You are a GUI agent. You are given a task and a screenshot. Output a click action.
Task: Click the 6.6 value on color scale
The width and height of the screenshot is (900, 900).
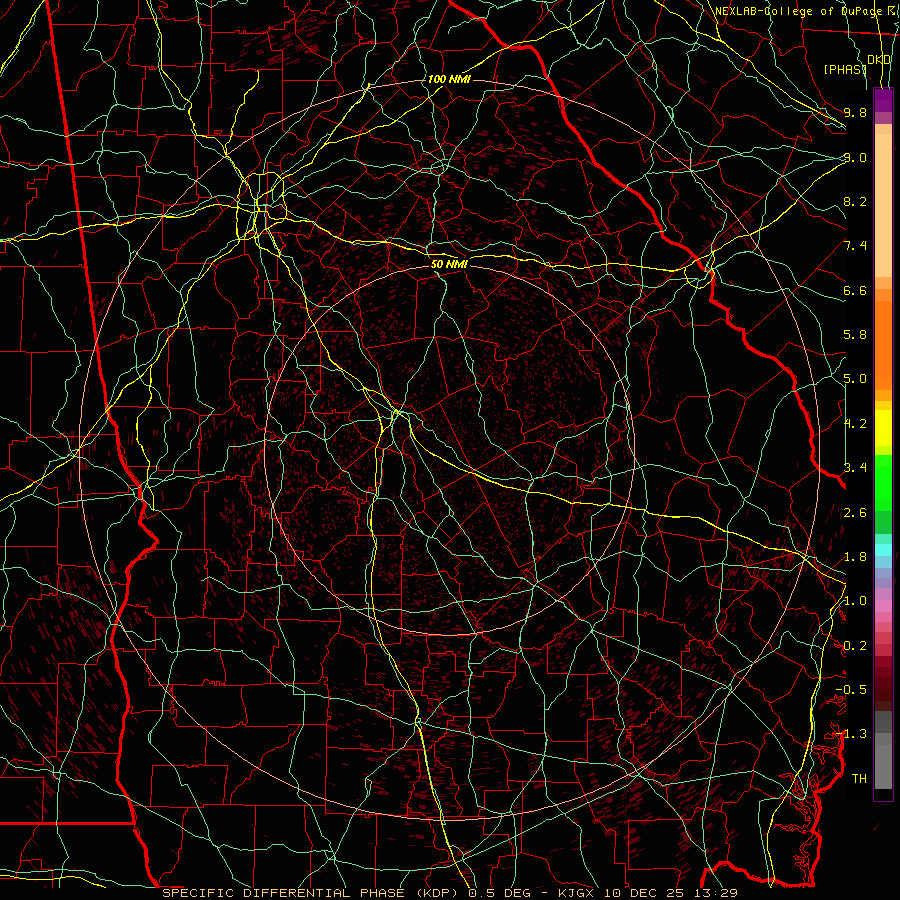pyautogui.click(x=855, y=290)
